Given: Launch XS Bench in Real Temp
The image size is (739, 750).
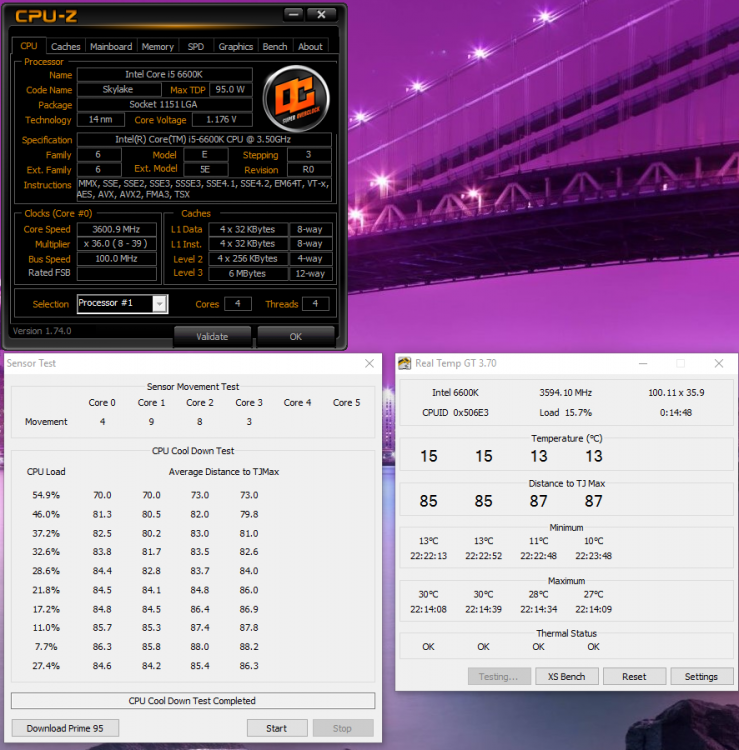Looking at the screenshot, I should click(x=566, y=676).
